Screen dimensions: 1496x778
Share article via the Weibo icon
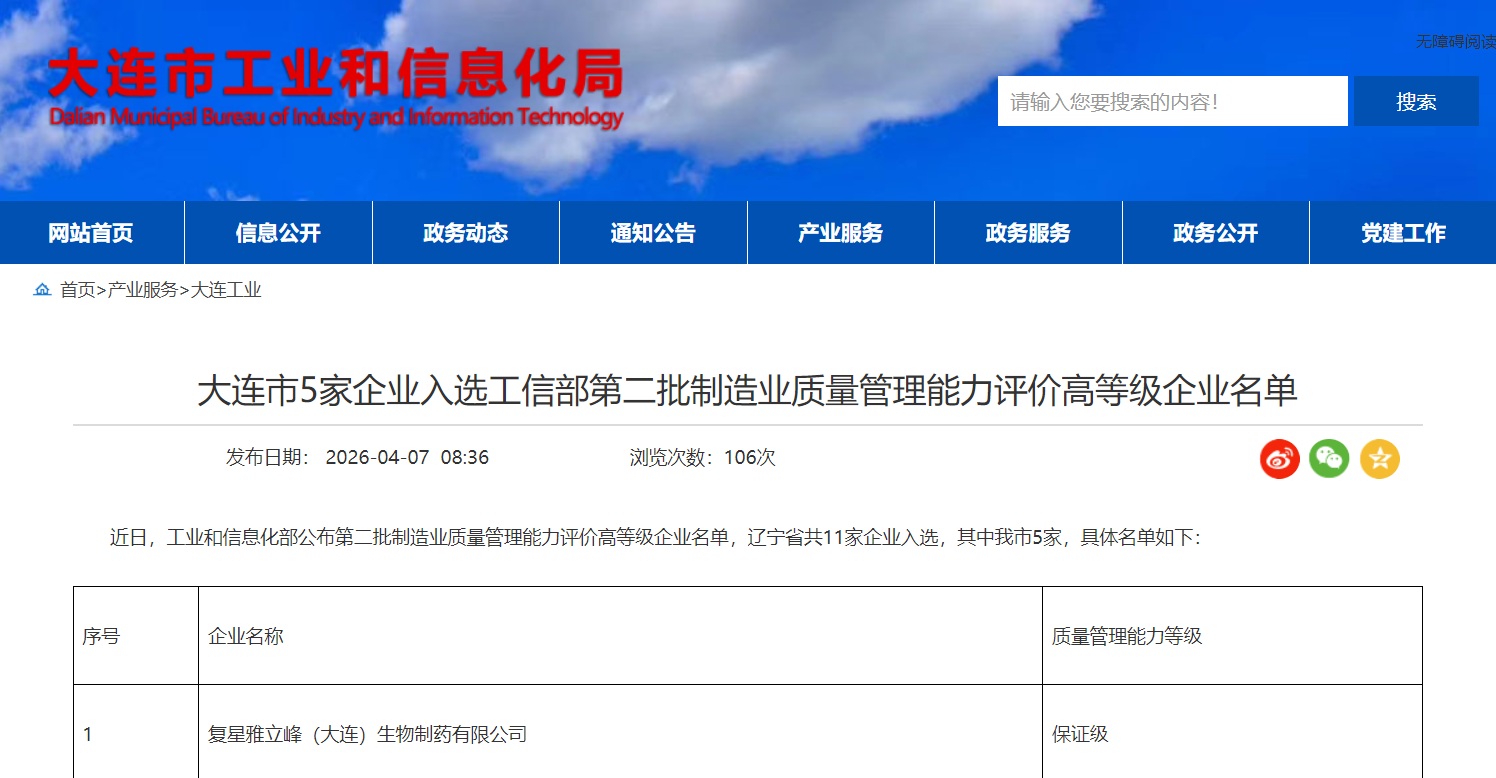click(1279, 459)
